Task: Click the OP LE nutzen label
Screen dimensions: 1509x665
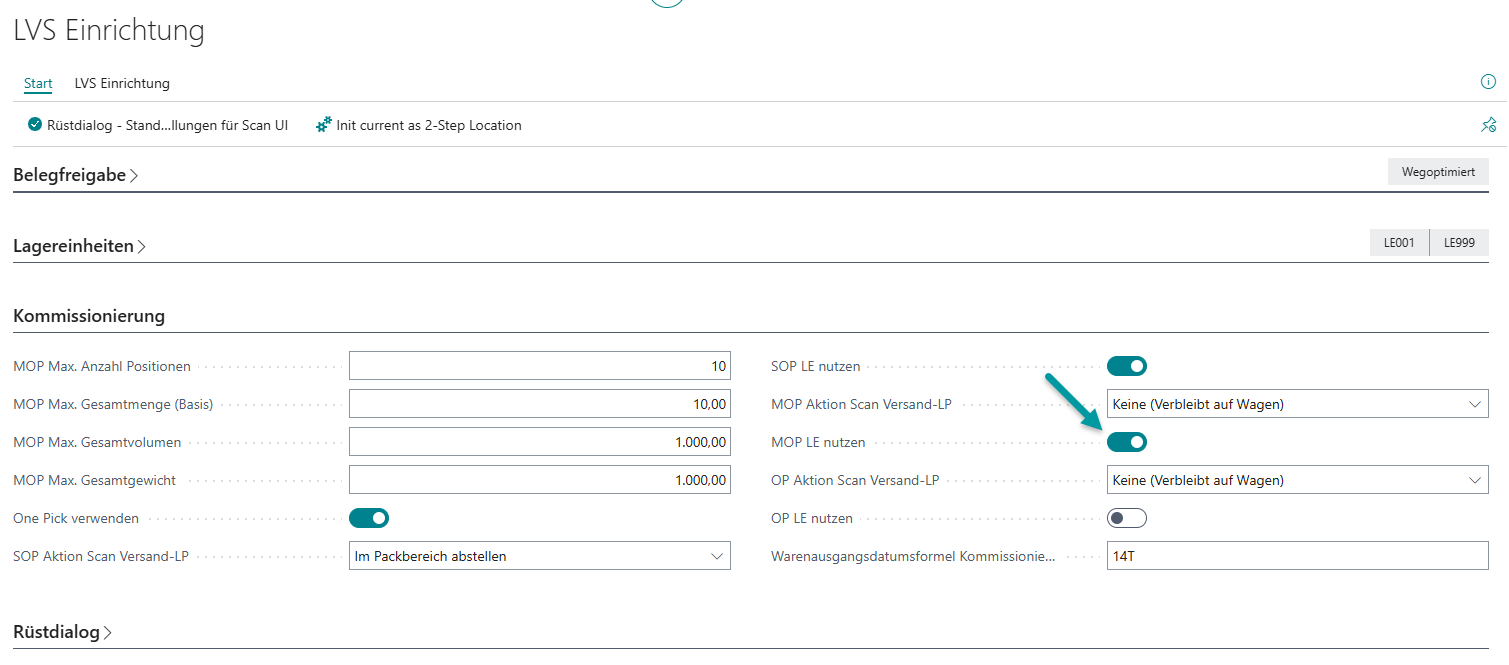Action: point(812,518)
